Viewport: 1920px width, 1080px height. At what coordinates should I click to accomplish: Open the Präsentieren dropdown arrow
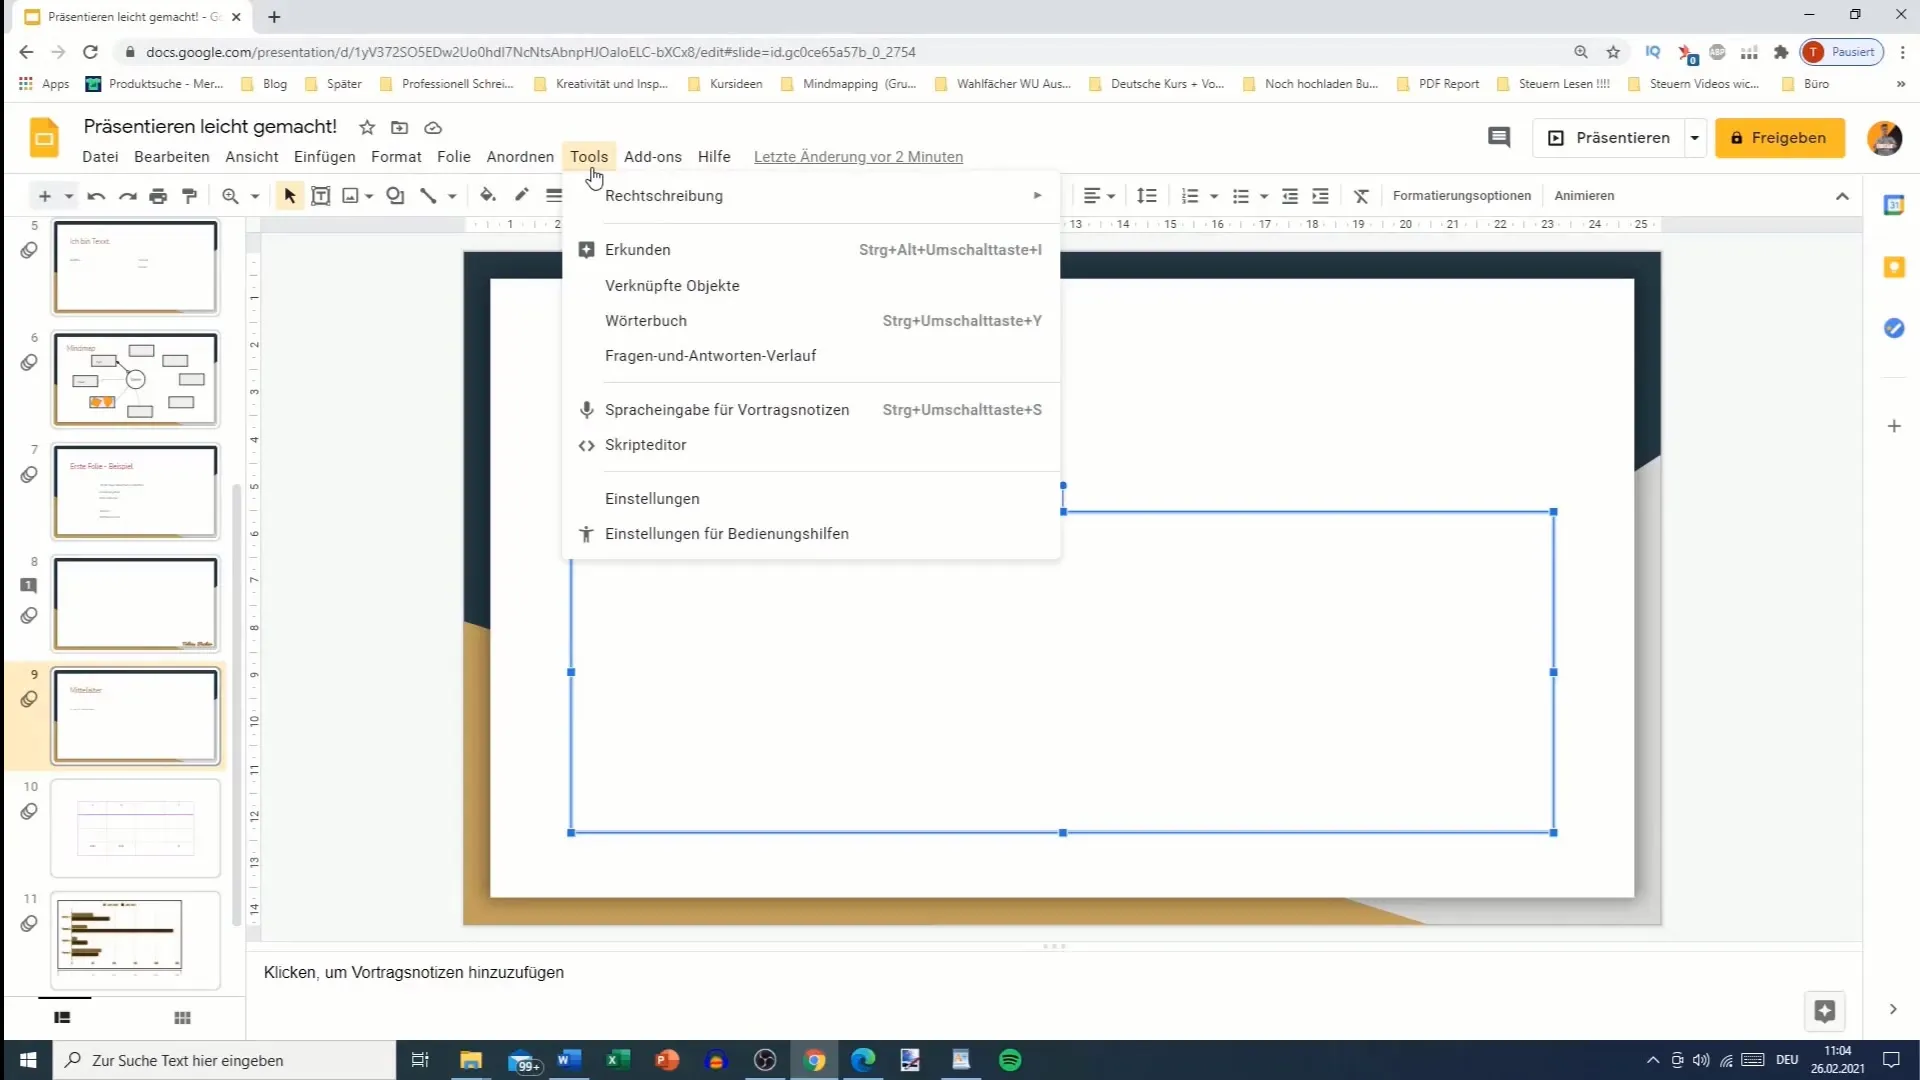pos(1694,138)
